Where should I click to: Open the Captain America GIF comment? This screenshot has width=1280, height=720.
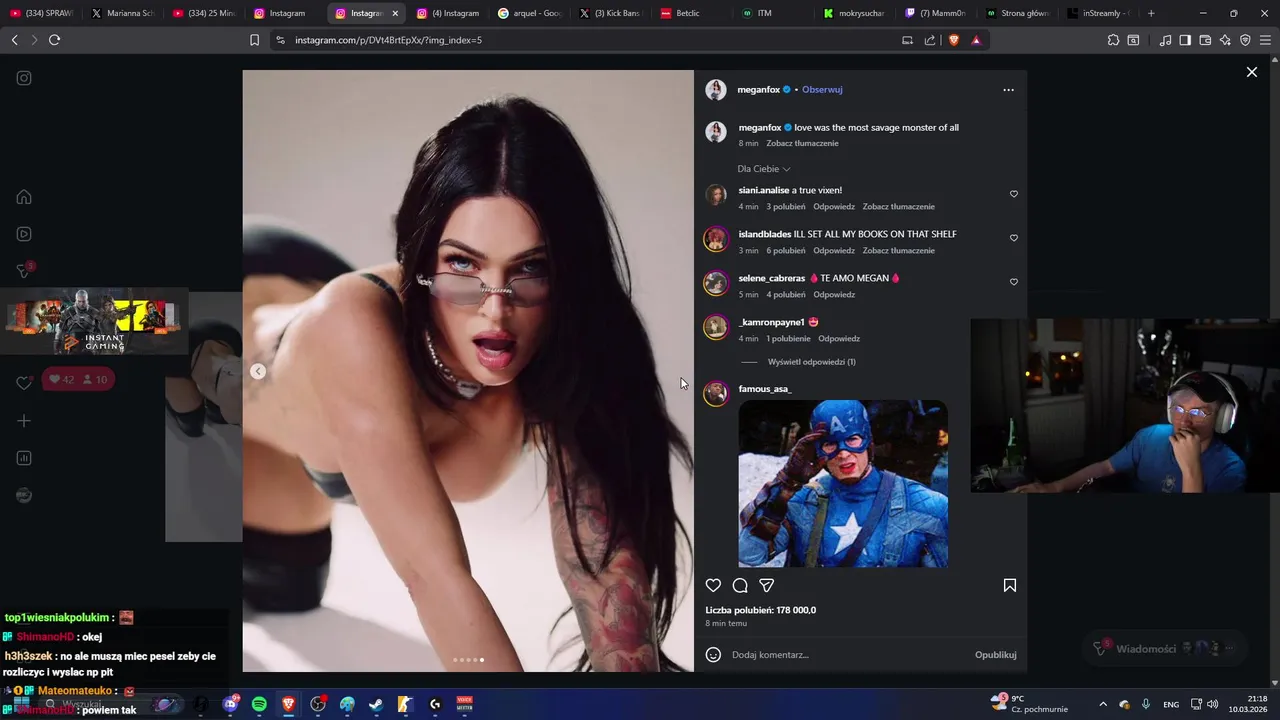843,484
